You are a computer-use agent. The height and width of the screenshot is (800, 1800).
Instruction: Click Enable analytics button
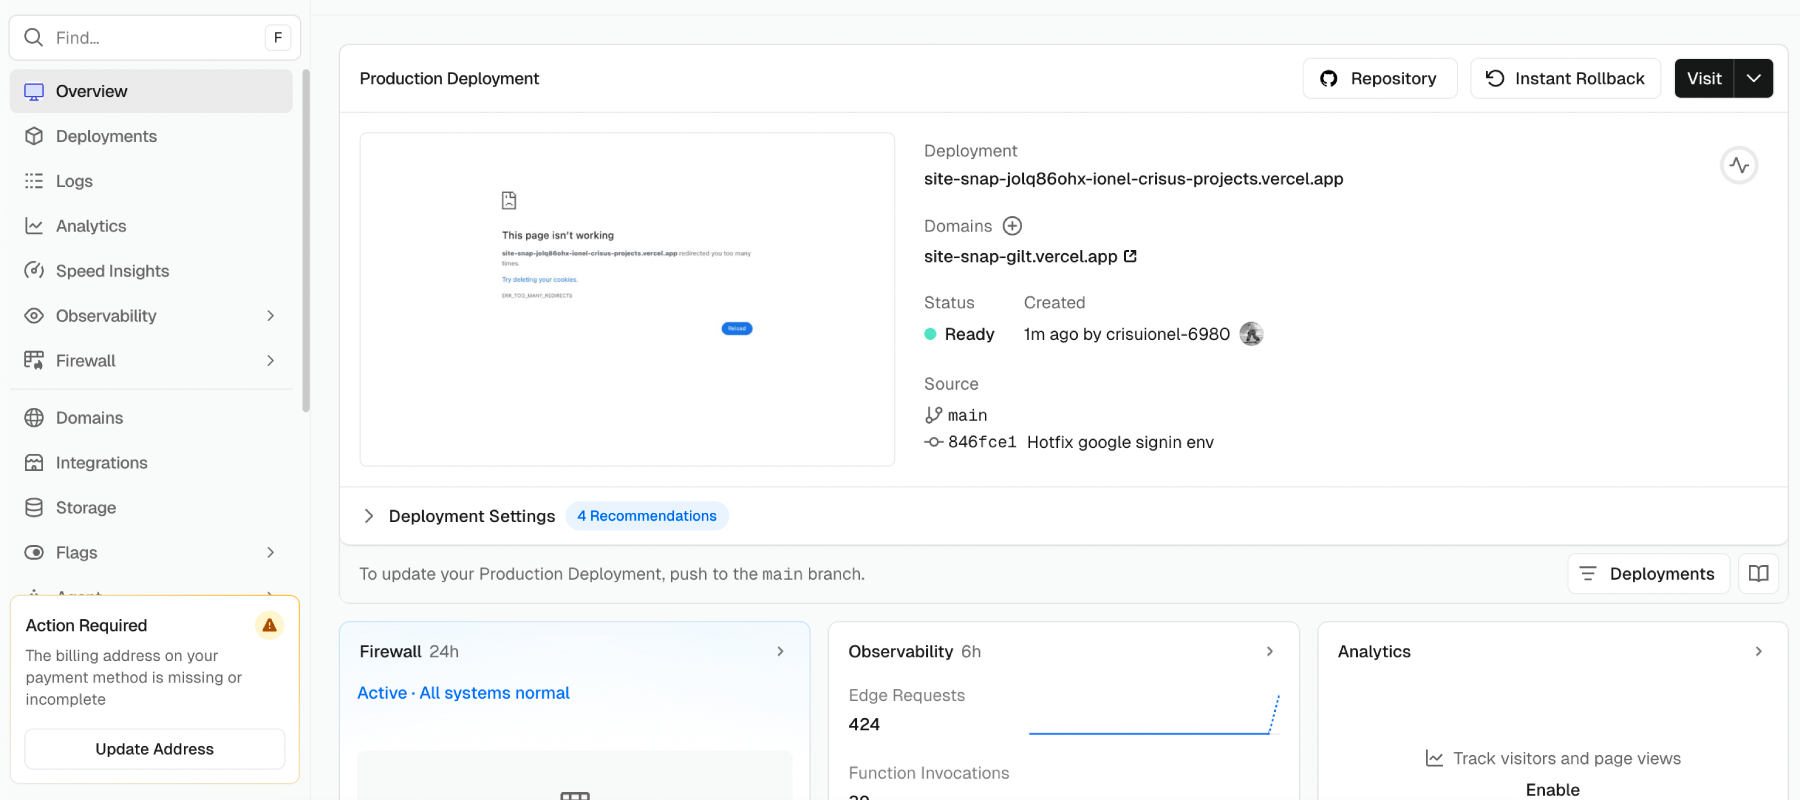(1553, 789)
